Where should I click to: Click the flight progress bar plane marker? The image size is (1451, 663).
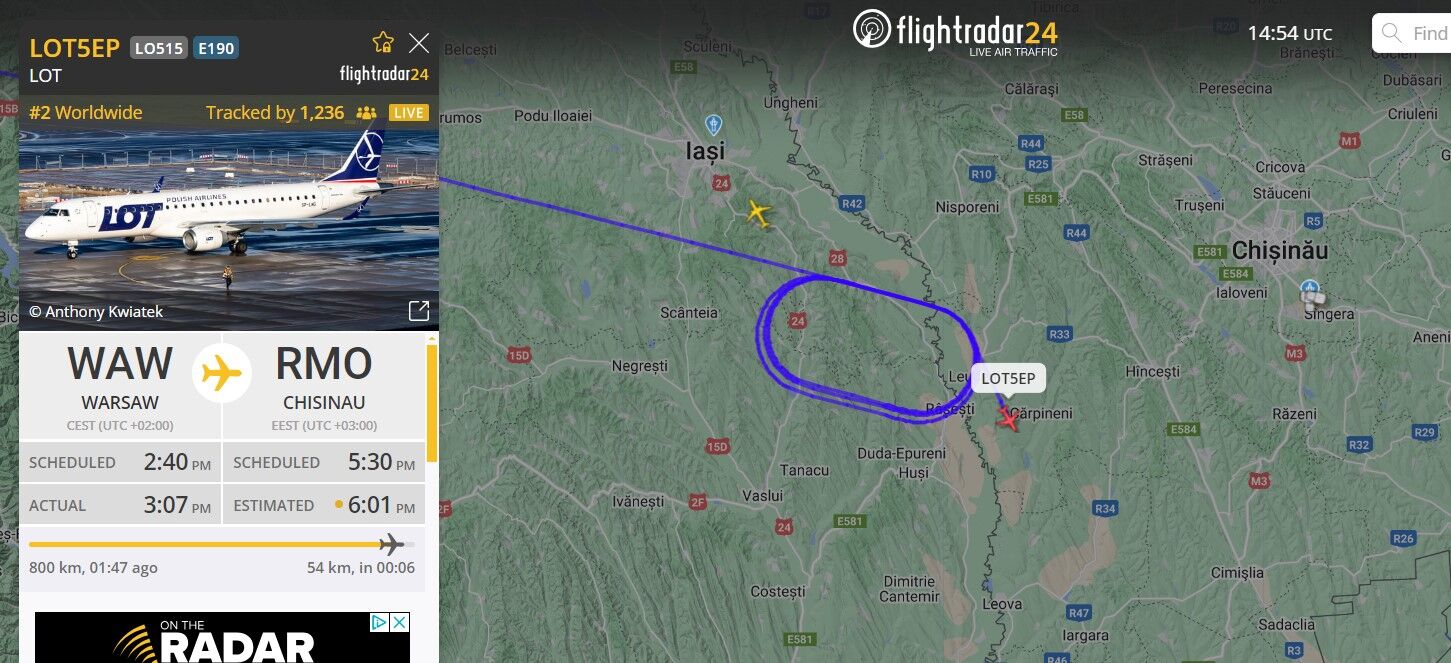tap(392, 544)
